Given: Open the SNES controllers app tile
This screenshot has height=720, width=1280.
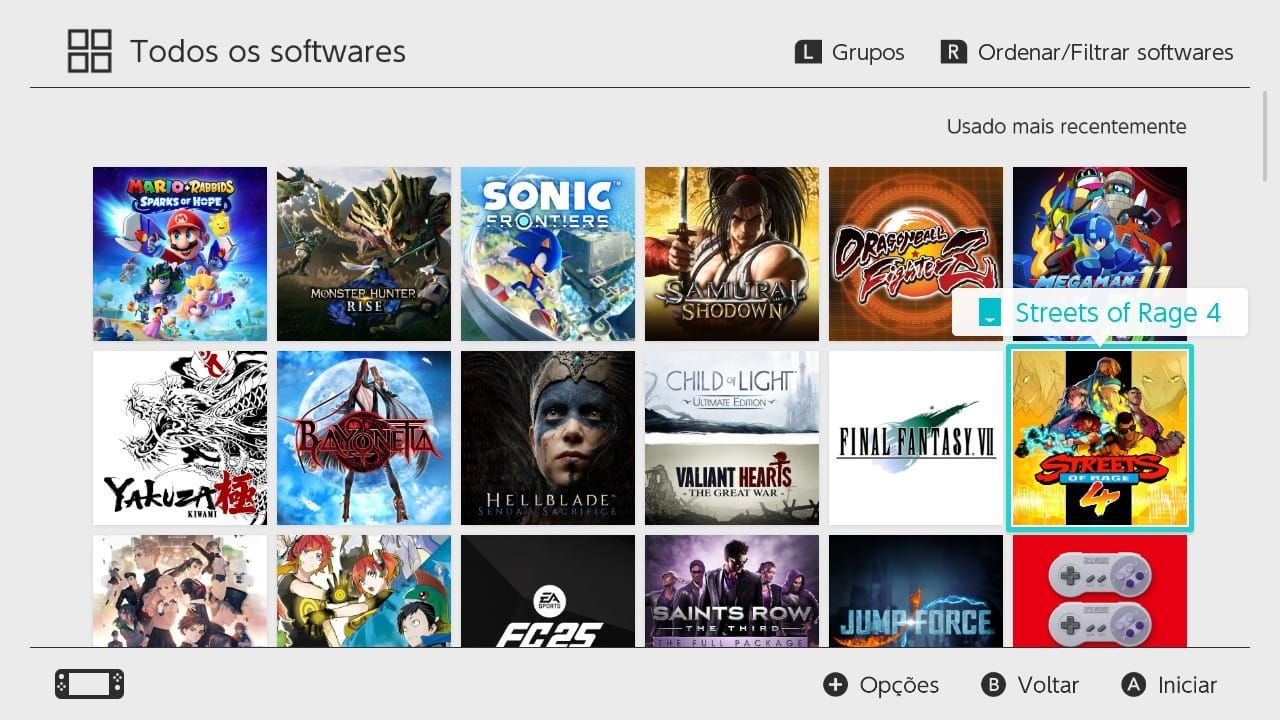Looking at the screenshot, I should coord(1100,591).
